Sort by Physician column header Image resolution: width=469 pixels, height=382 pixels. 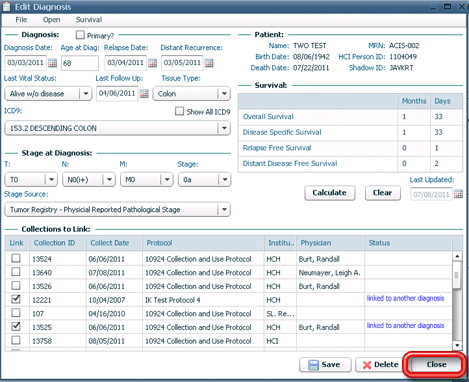point(330,243)
